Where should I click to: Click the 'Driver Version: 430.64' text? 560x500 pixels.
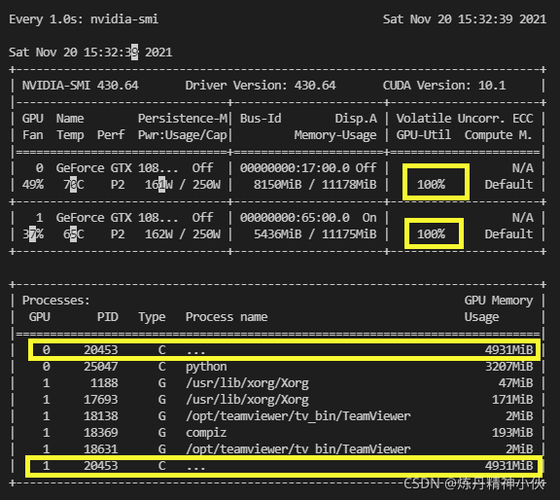[x=260, y=85]
